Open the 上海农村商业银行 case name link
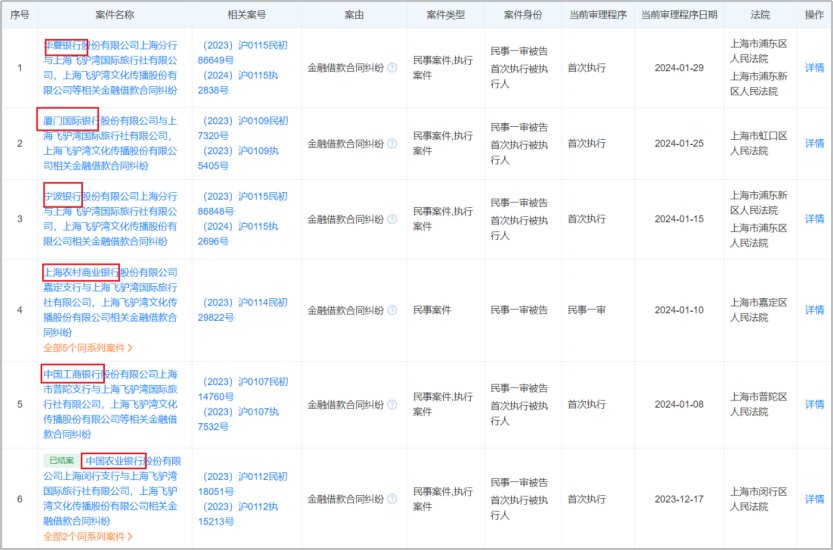This screenshot has height=550, width=833. (81, 272)
